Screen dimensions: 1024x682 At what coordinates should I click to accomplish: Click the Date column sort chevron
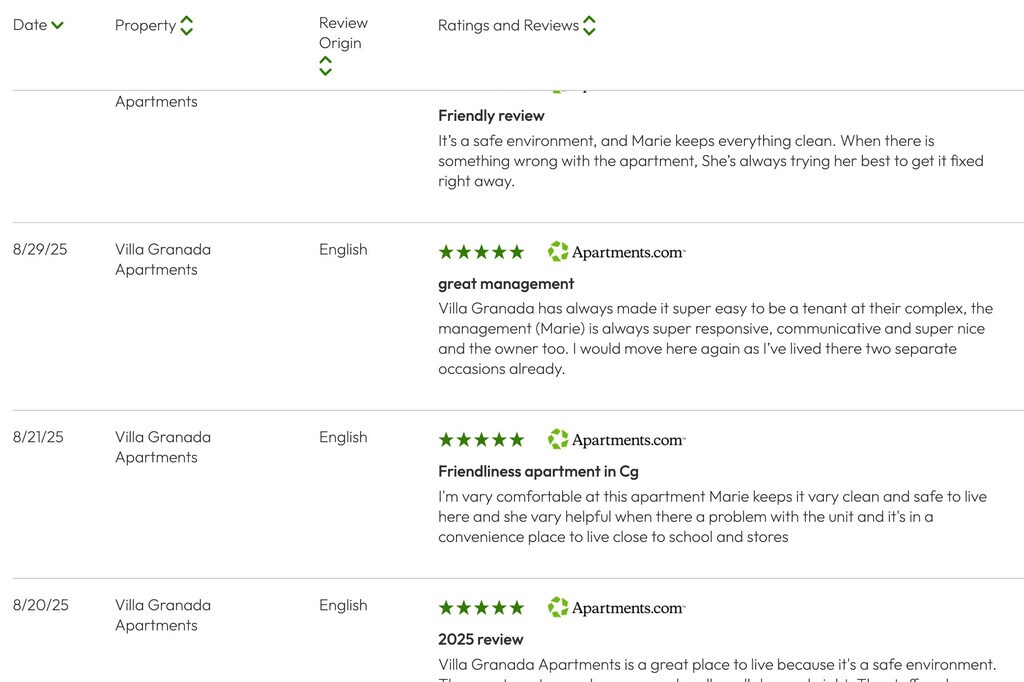(57, 26)
